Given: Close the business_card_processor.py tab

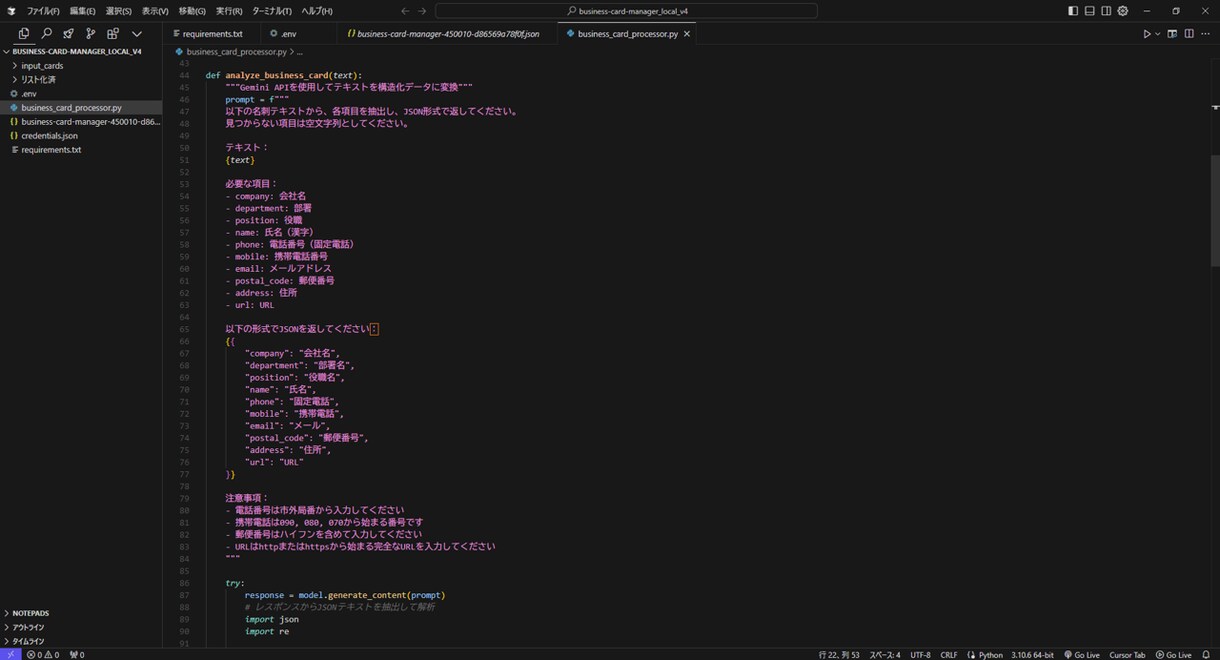Looking at the screenshot, I should tap(687, 34).
